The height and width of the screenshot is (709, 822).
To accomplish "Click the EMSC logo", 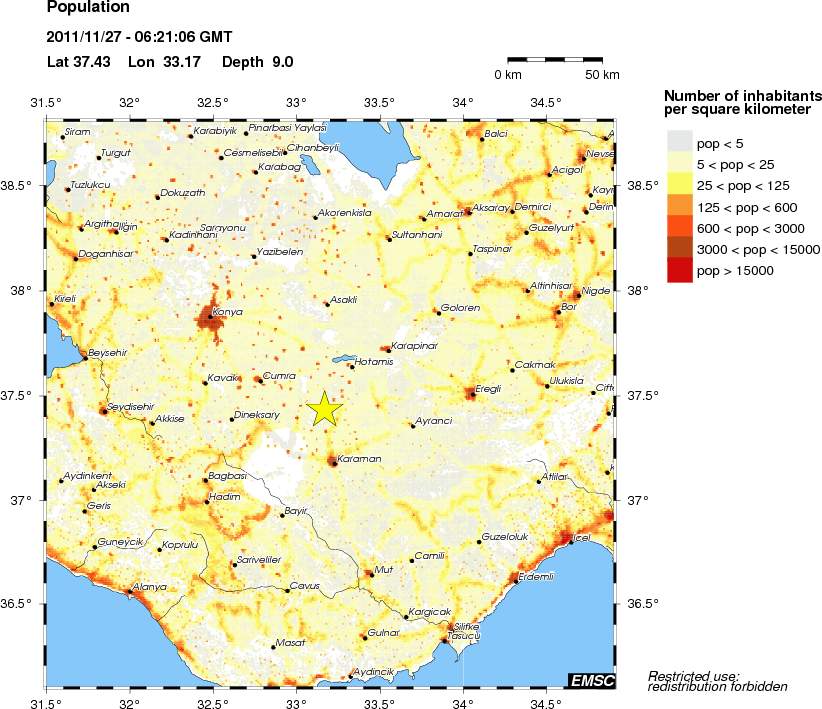I will tap(591, 681).
